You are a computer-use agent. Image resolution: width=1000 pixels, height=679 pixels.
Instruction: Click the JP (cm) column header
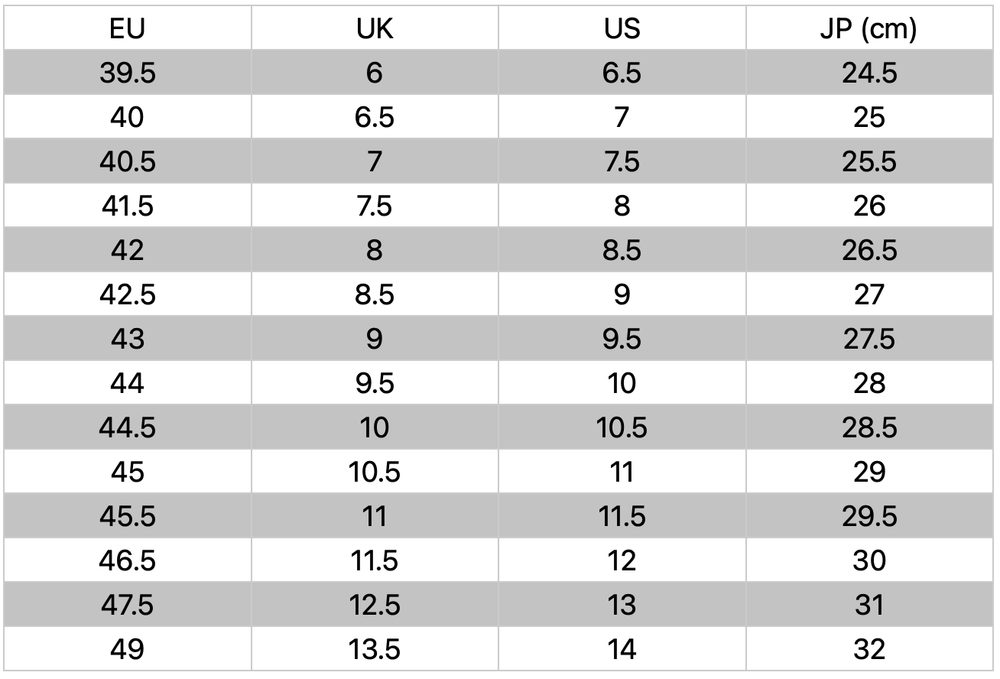pos(869,29)
